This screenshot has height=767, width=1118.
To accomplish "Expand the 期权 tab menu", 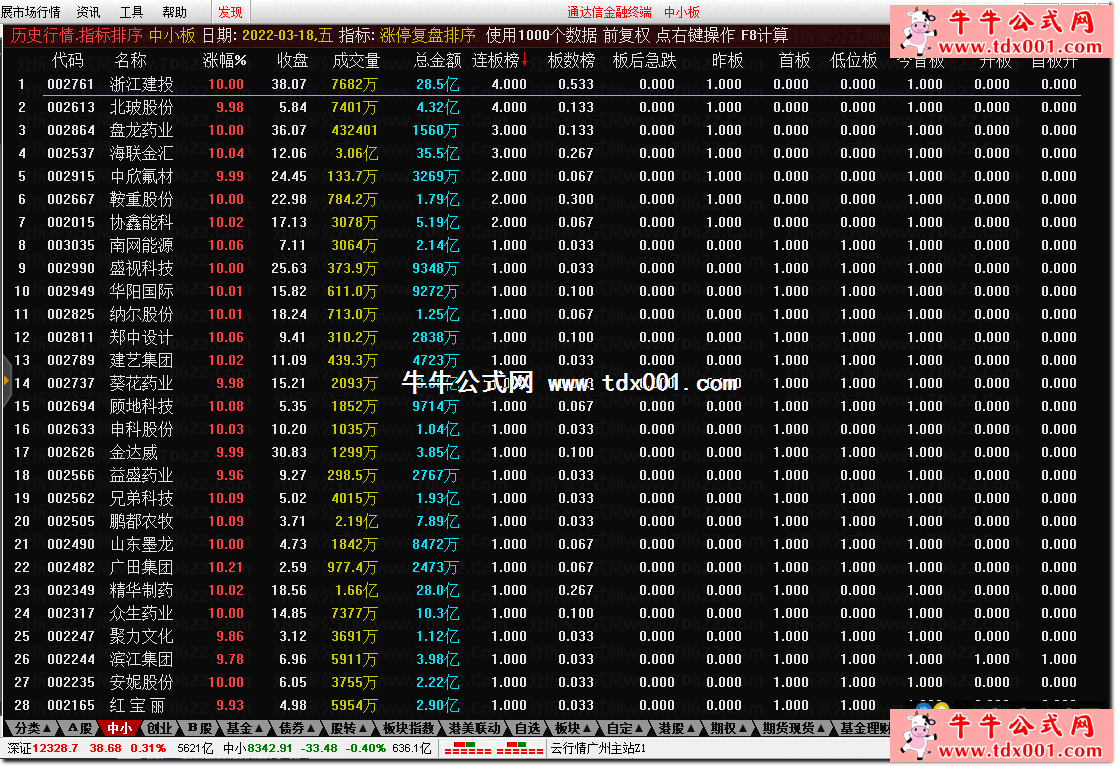I will click(727, 728).
